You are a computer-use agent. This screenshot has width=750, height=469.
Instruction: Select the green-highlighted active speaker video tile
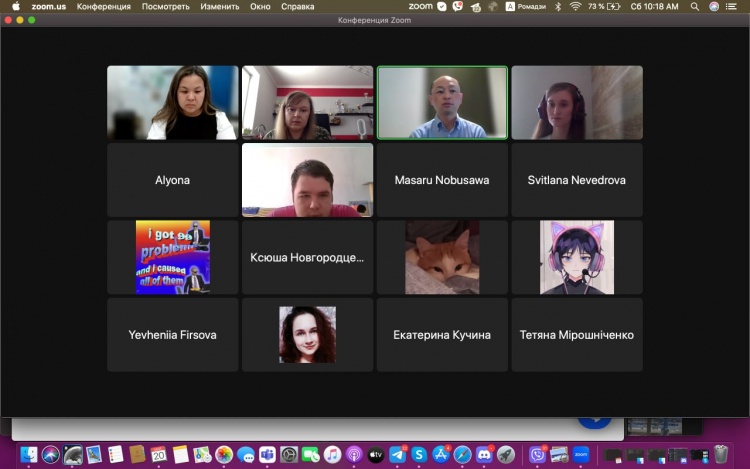pyautogui.click(x=442, y=103)
